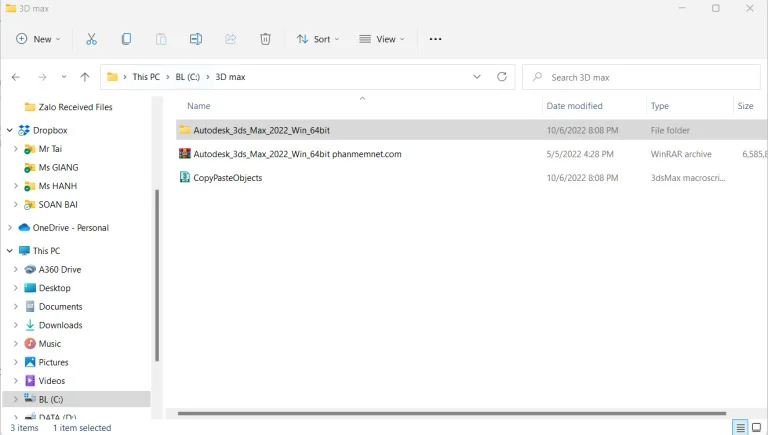The height and width of the screenshot is (435, 768).
Task: Sort by the Size column header
Action: coord(745,106)
